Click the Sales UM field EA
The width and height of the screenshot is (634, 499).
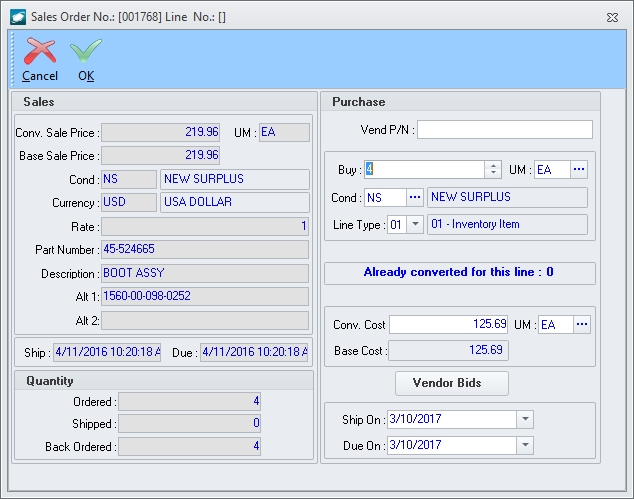(x=284, y=132)
